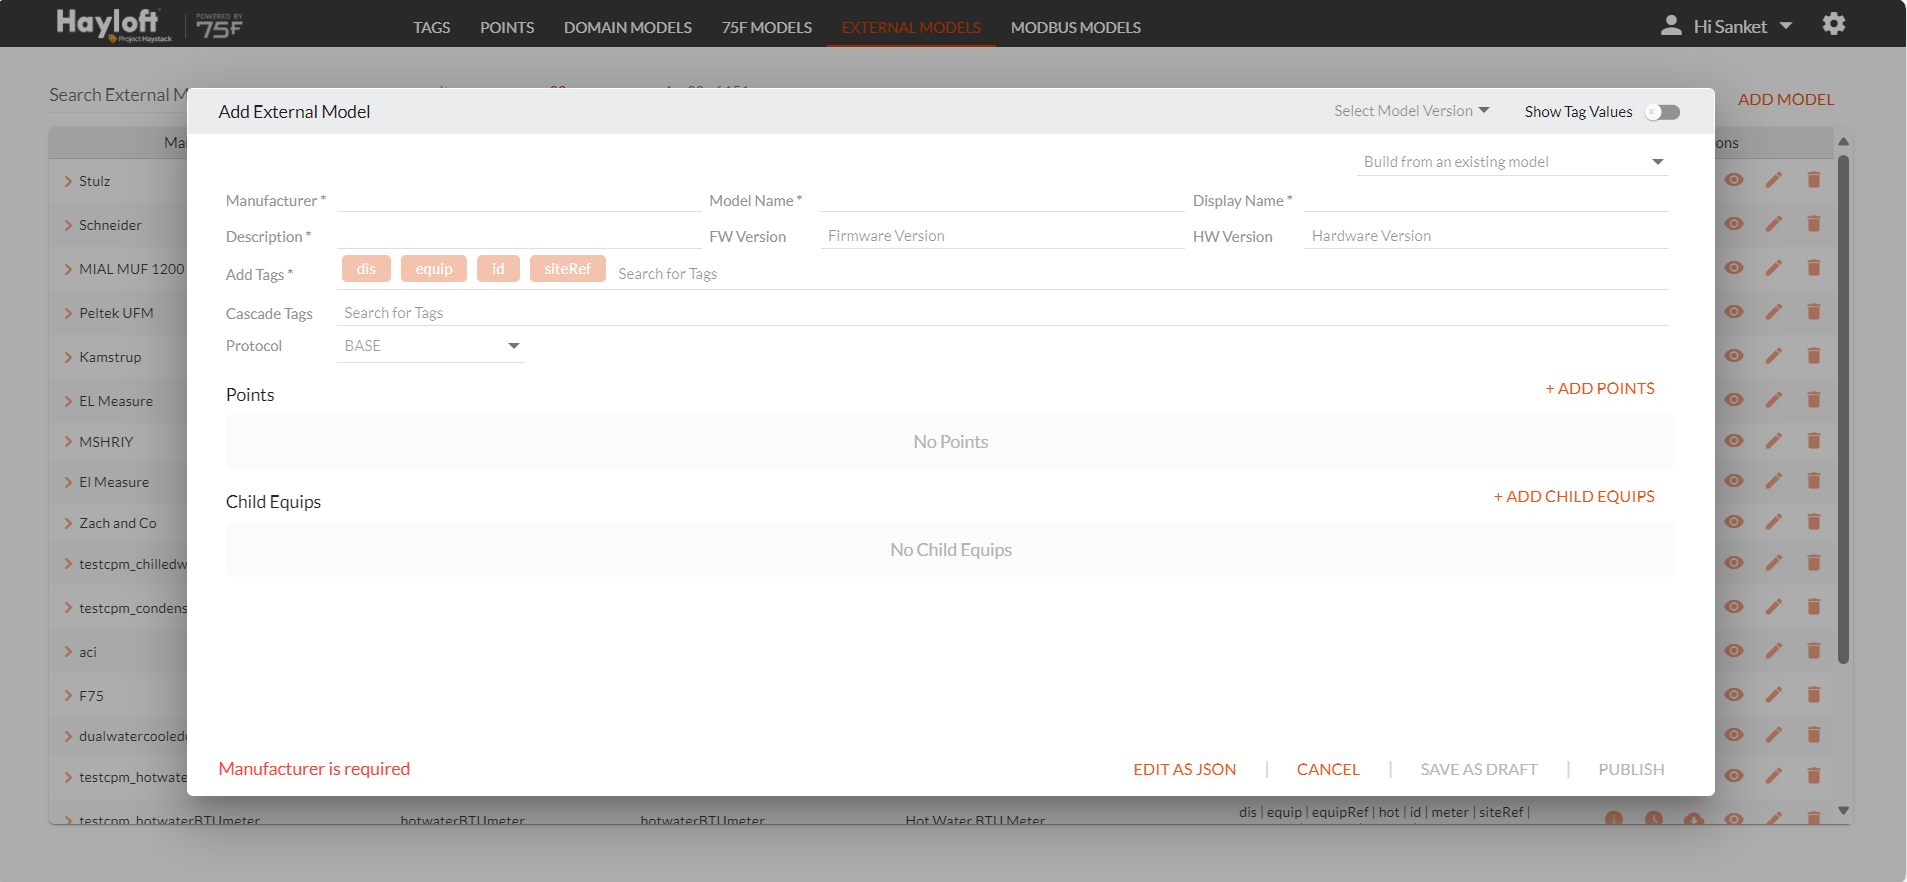Click the trash icon on the Schneider row
Image resolution: width=1907 pixels, height=882 pixels.
(x=1813, y=224)
